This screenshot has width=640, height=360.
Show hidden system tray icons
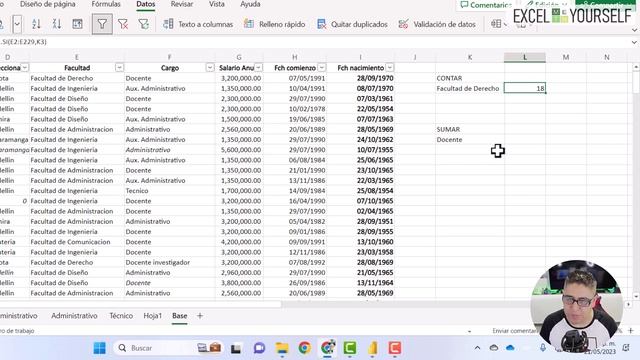coord(477,348)
